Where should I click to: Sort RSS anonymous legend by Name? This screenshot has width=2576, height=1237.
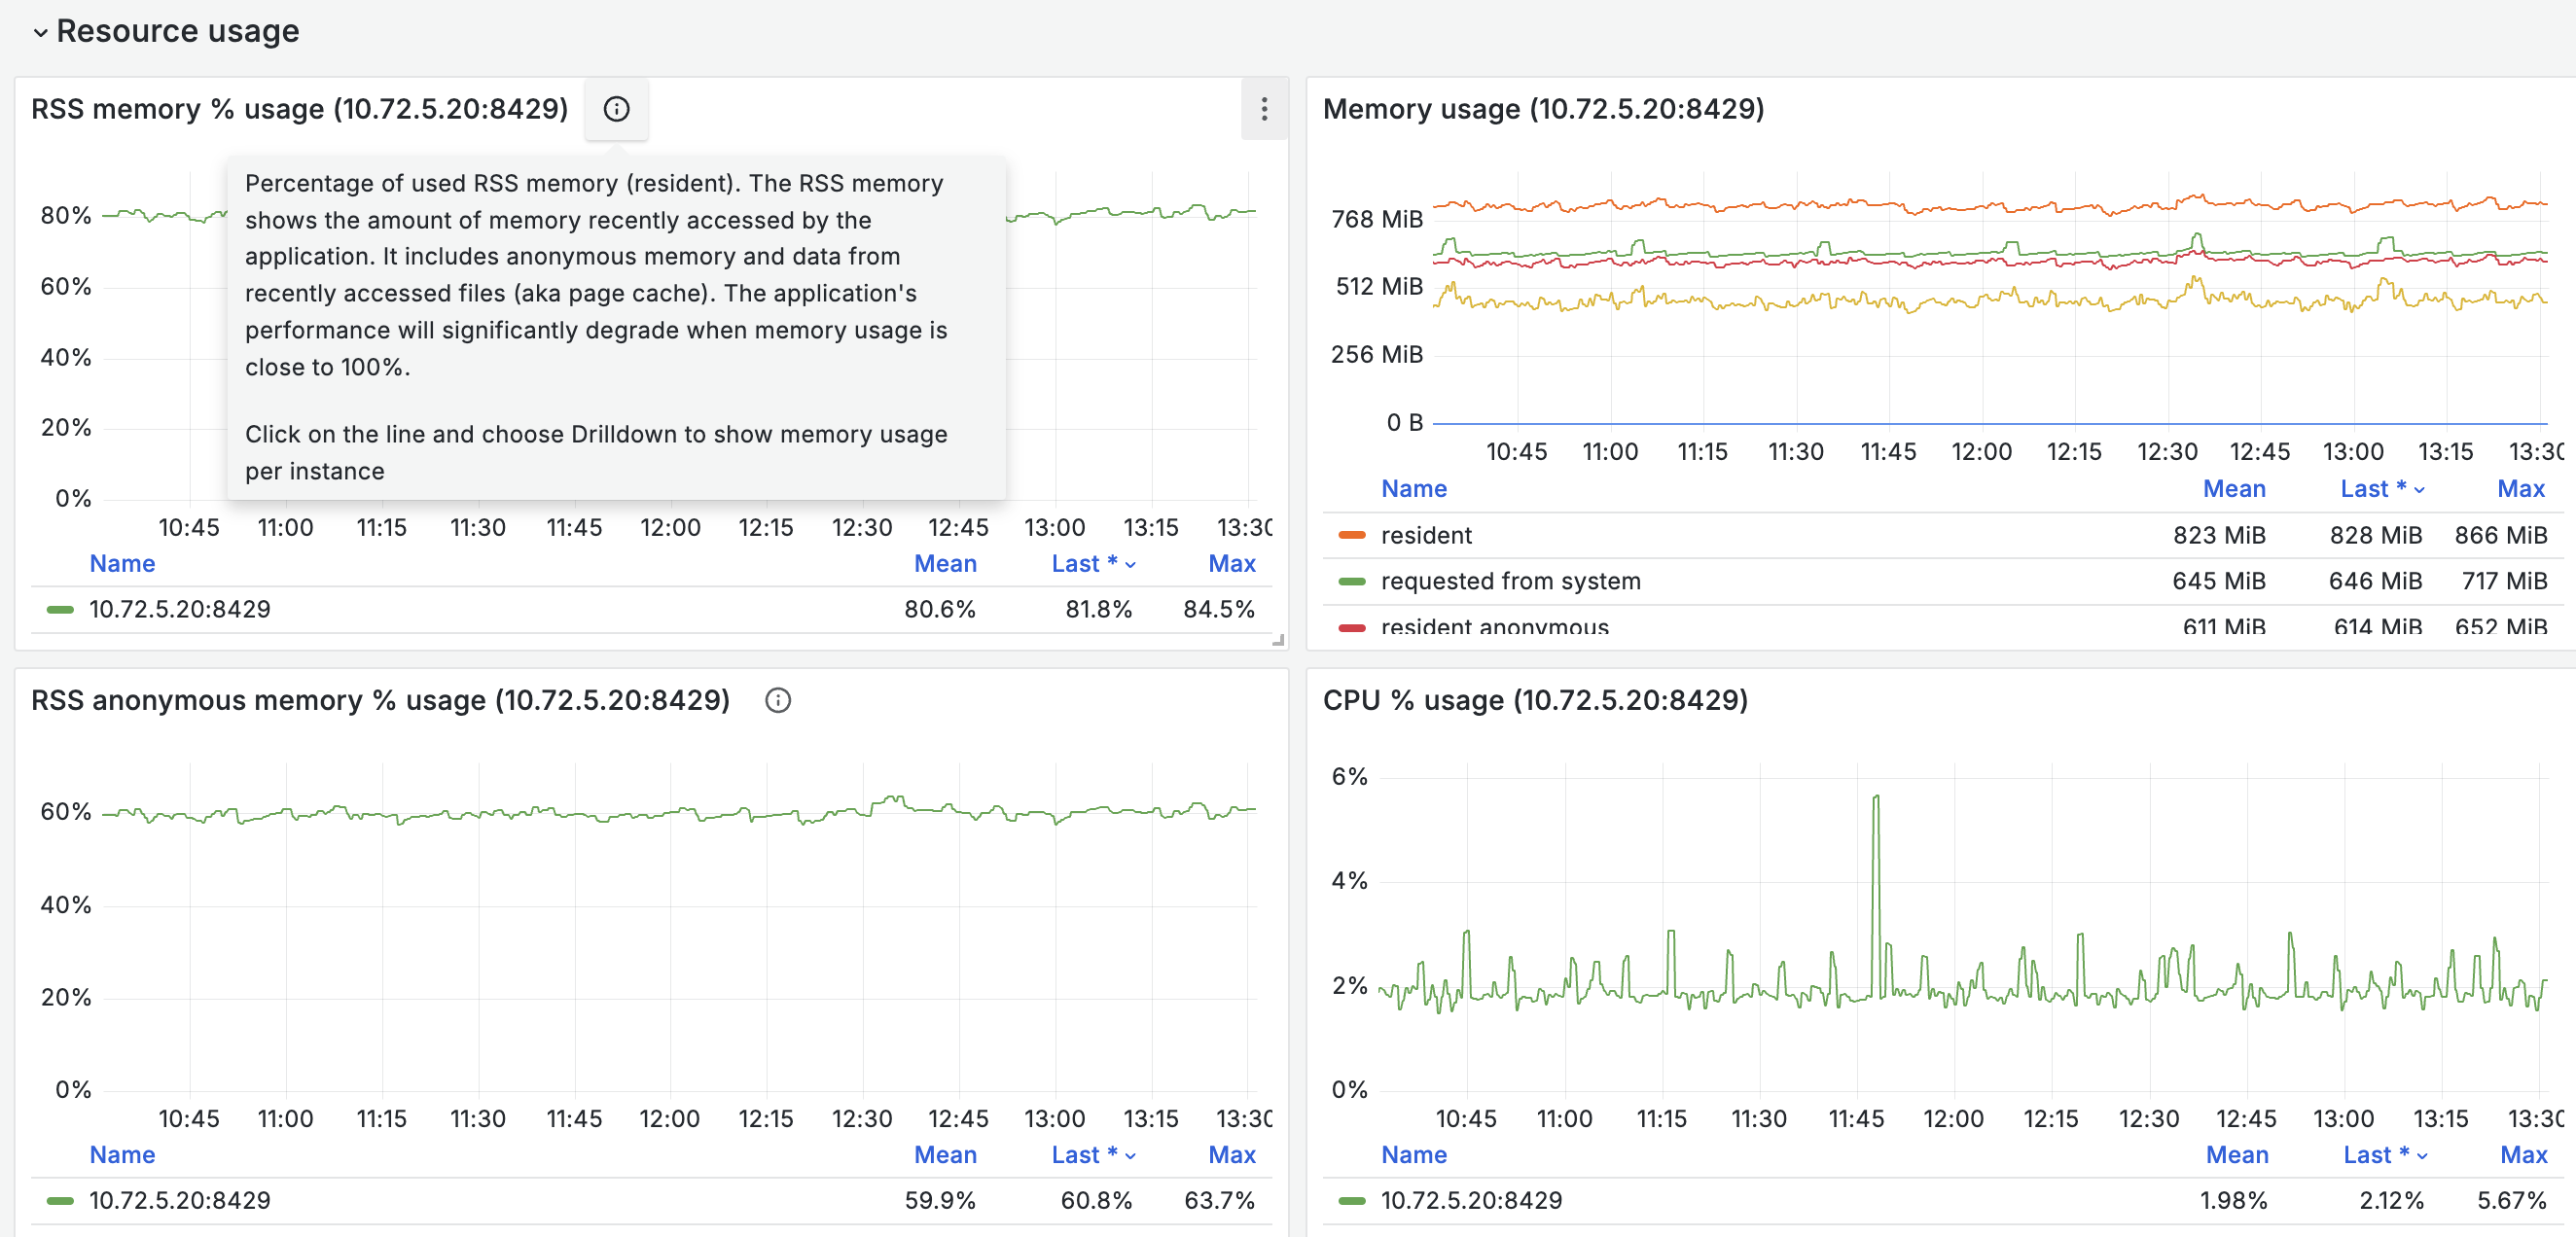click(x=122, y=1155)
